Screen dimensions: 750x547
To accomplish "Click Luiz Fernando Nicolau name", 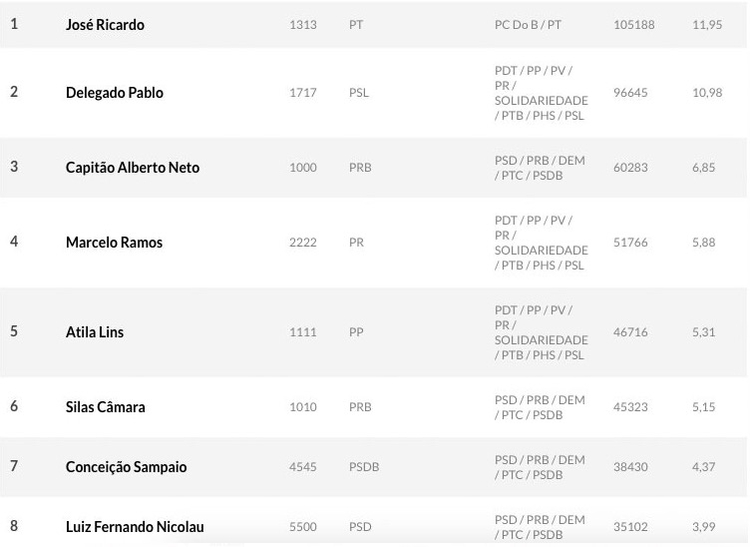I will click(135, 527).
